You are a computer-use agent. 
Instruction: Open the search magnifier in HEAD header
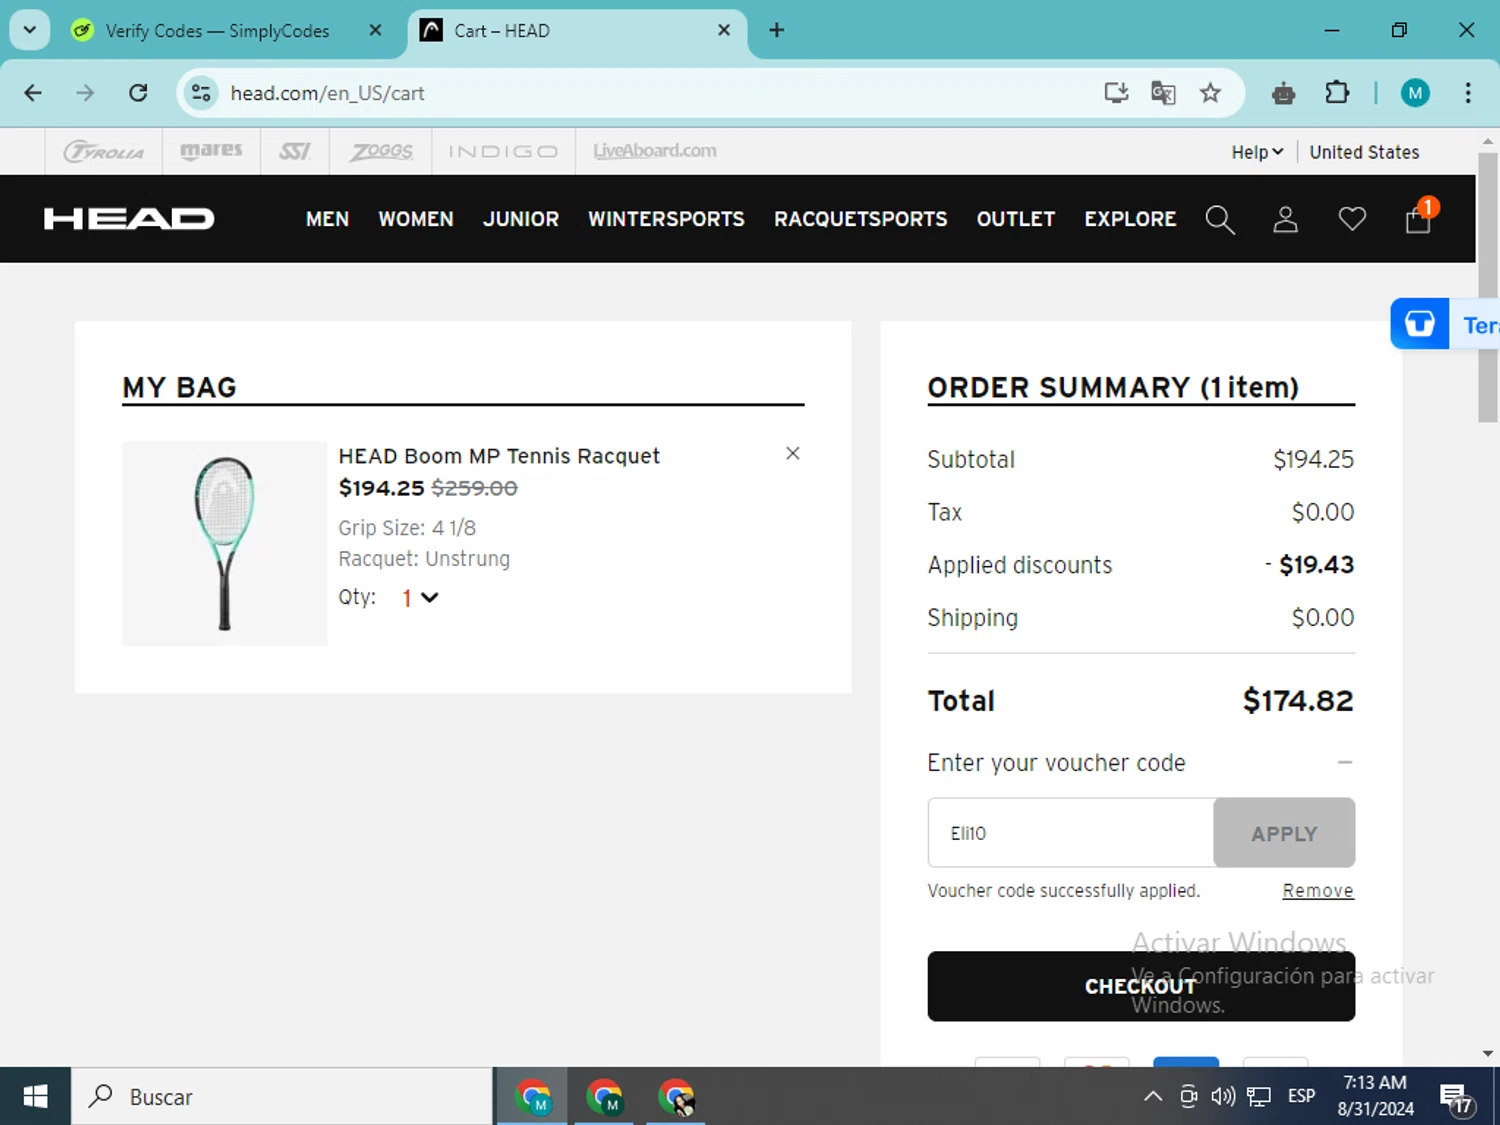[1220, 219]
